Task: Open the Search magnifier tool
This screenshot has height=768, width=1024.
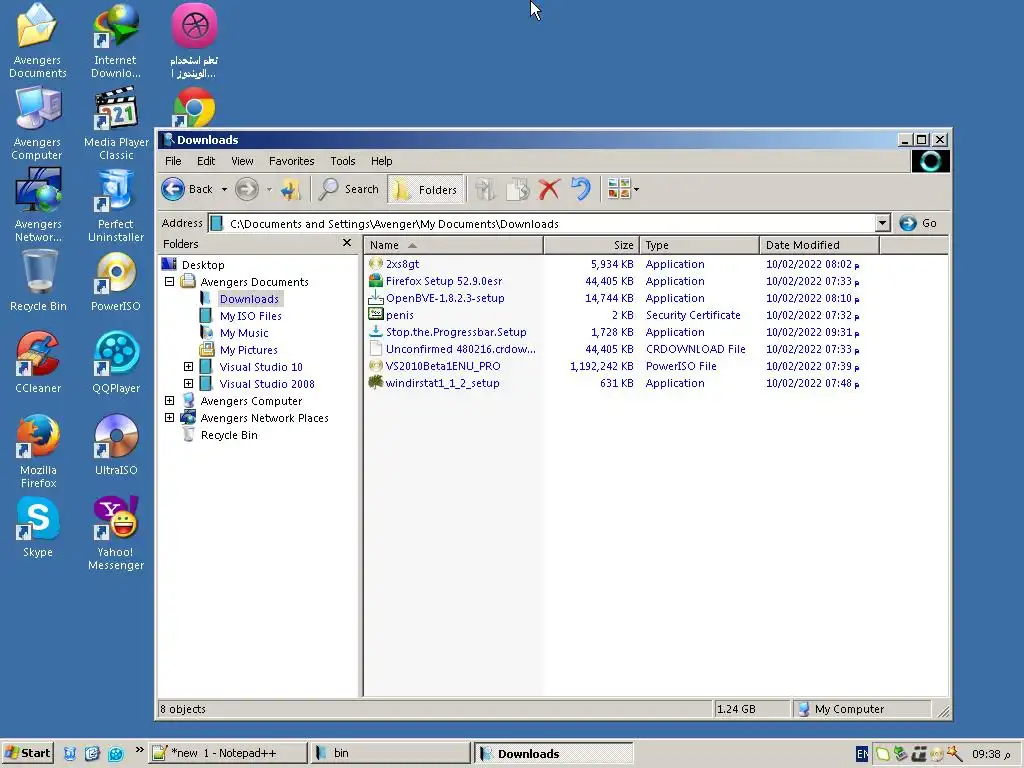Action: (x=349, y=189)
